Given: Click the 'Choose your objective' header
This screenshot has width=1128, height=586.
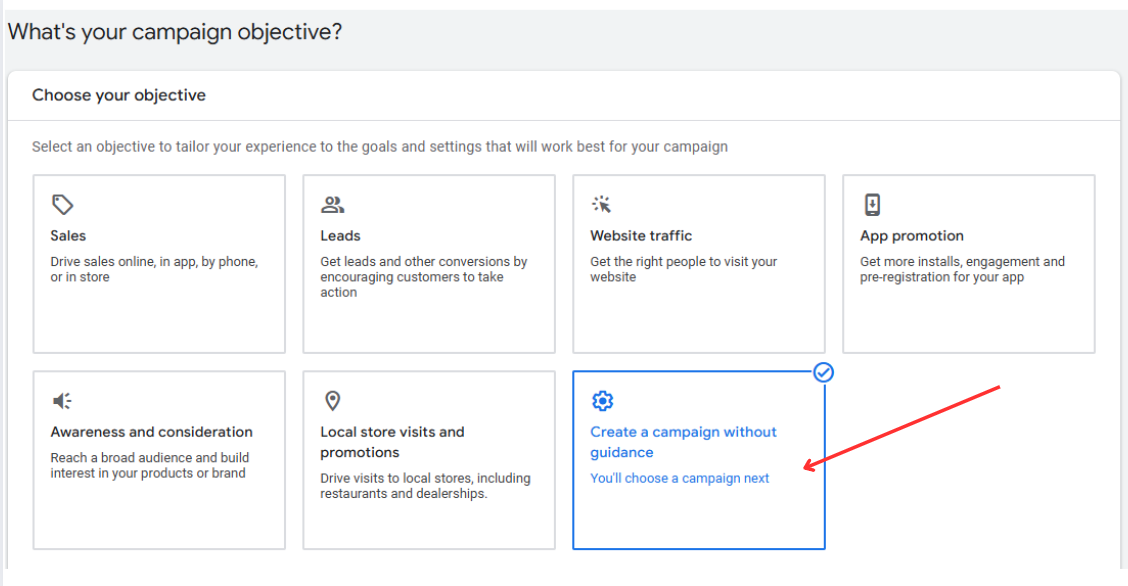Looking at the screenshot, I should (x=119, y=95).
